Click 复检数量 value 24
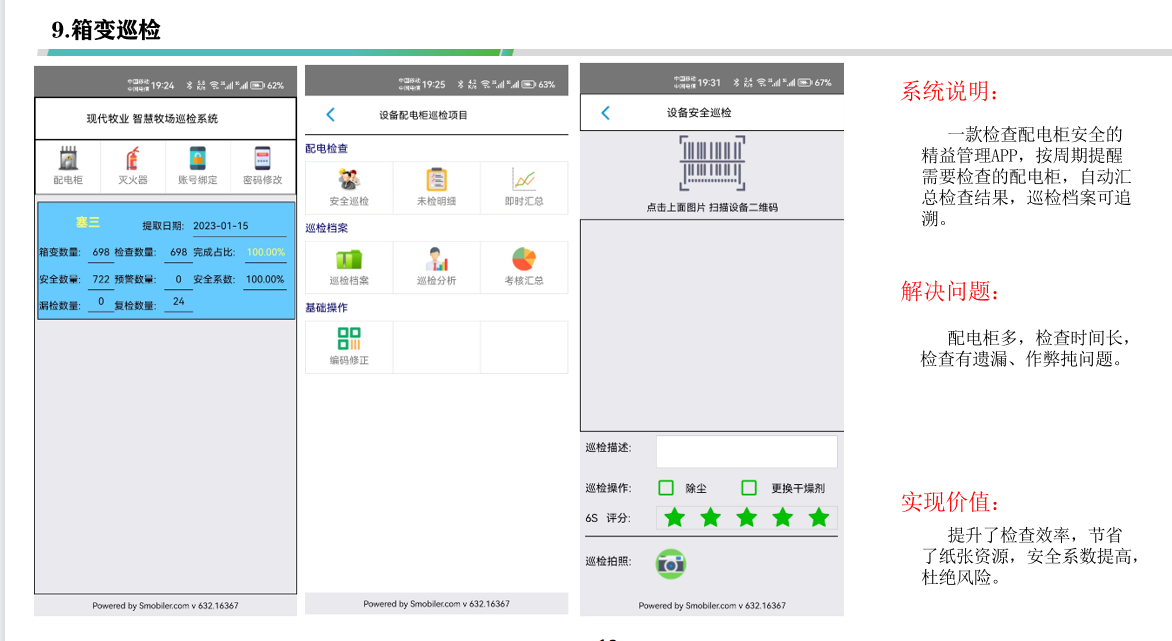 pos(179,301)
